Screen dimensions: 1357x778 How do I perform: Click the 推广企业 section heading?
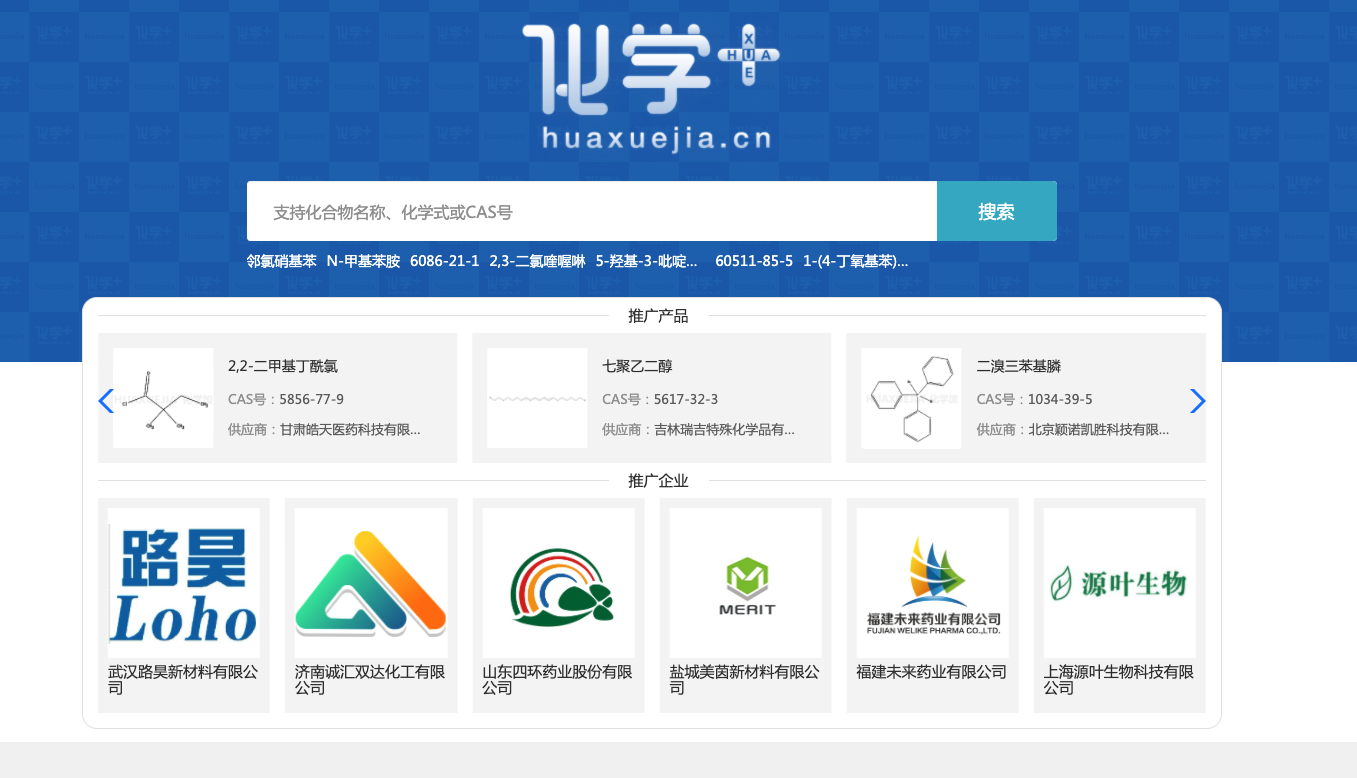(x=658, y=481)
